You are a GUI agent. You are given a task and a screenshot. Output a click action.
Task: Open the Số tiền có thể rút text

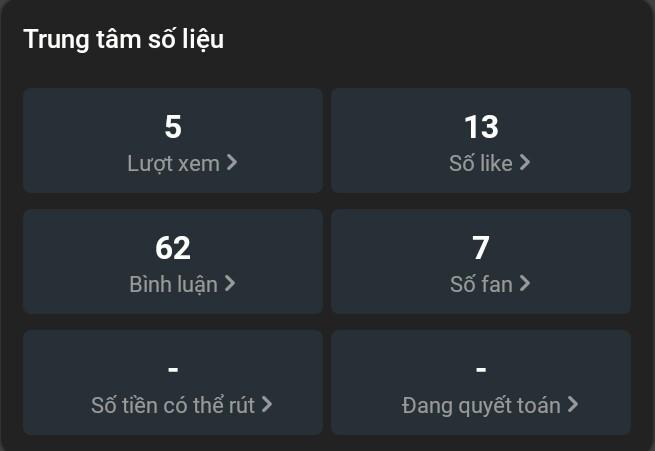coord(174,405)
